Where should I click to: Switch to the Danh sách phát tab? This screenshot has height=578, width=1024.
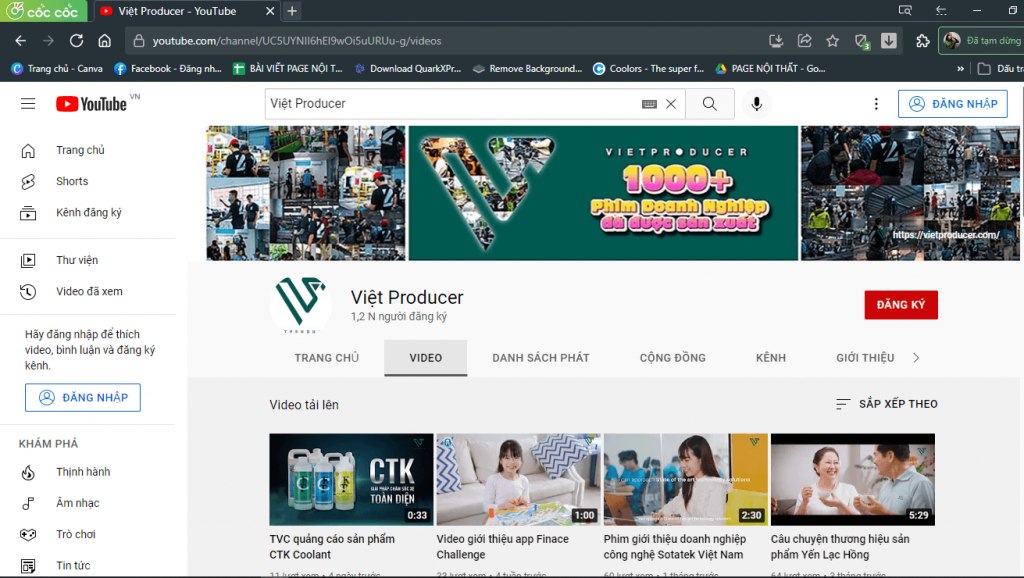point(540,357)
